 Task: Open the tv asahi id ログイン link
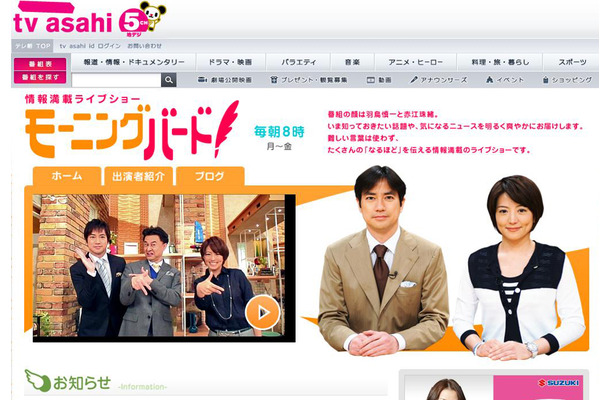(x=90, y=46)
